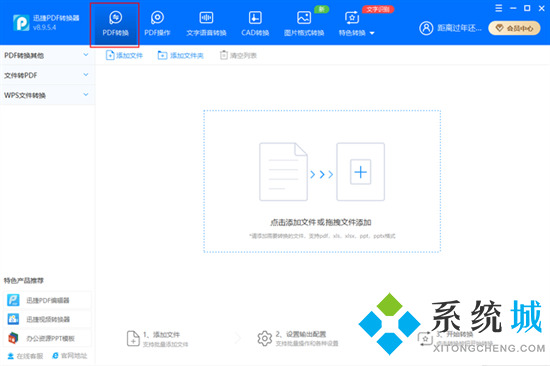This screenshot has height=366, width=550.
Task: Click the 迅捷PDF编辑器 product icon
Action: click(x=13, y=300)
